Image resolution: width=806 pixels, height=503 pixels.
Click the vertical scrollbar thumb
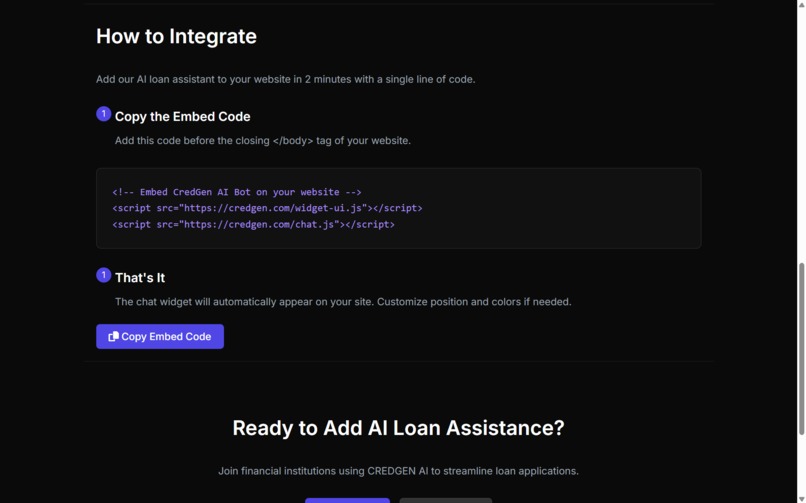(801, 349)
